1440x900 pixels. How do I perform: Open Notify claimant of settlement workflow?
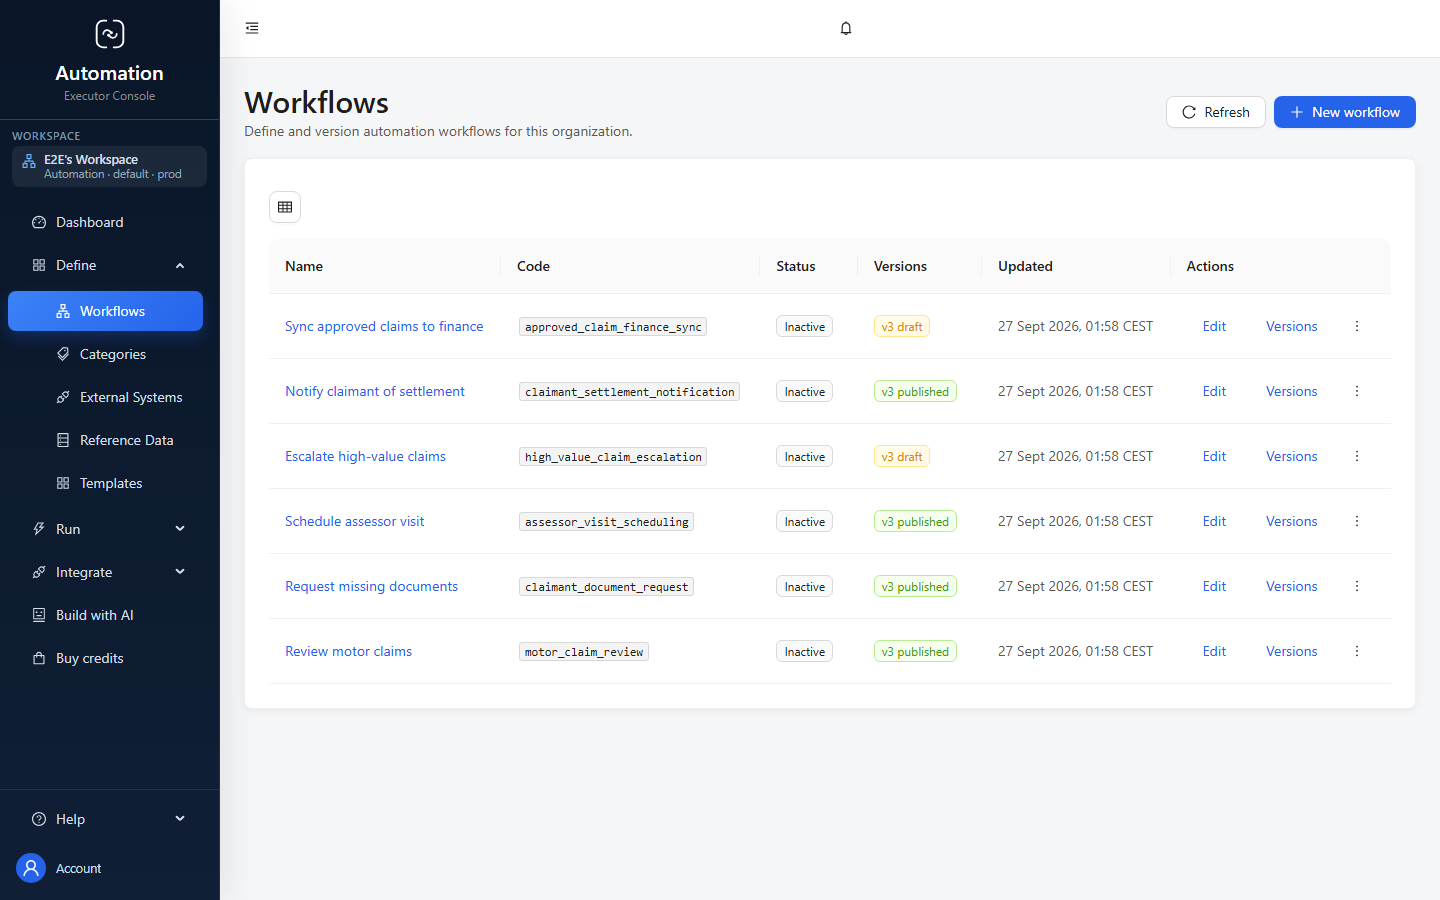click(375, 391)
